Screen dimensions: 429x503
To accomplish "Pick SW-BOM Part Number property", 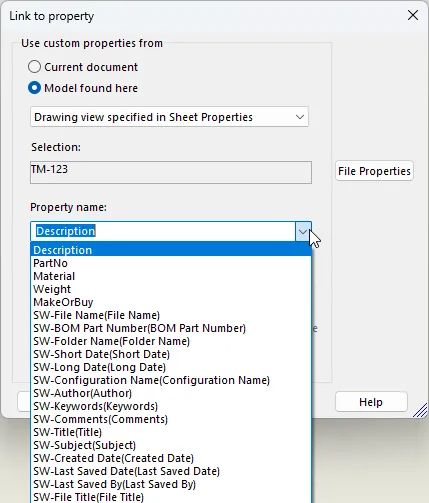I will pos(171,328).
